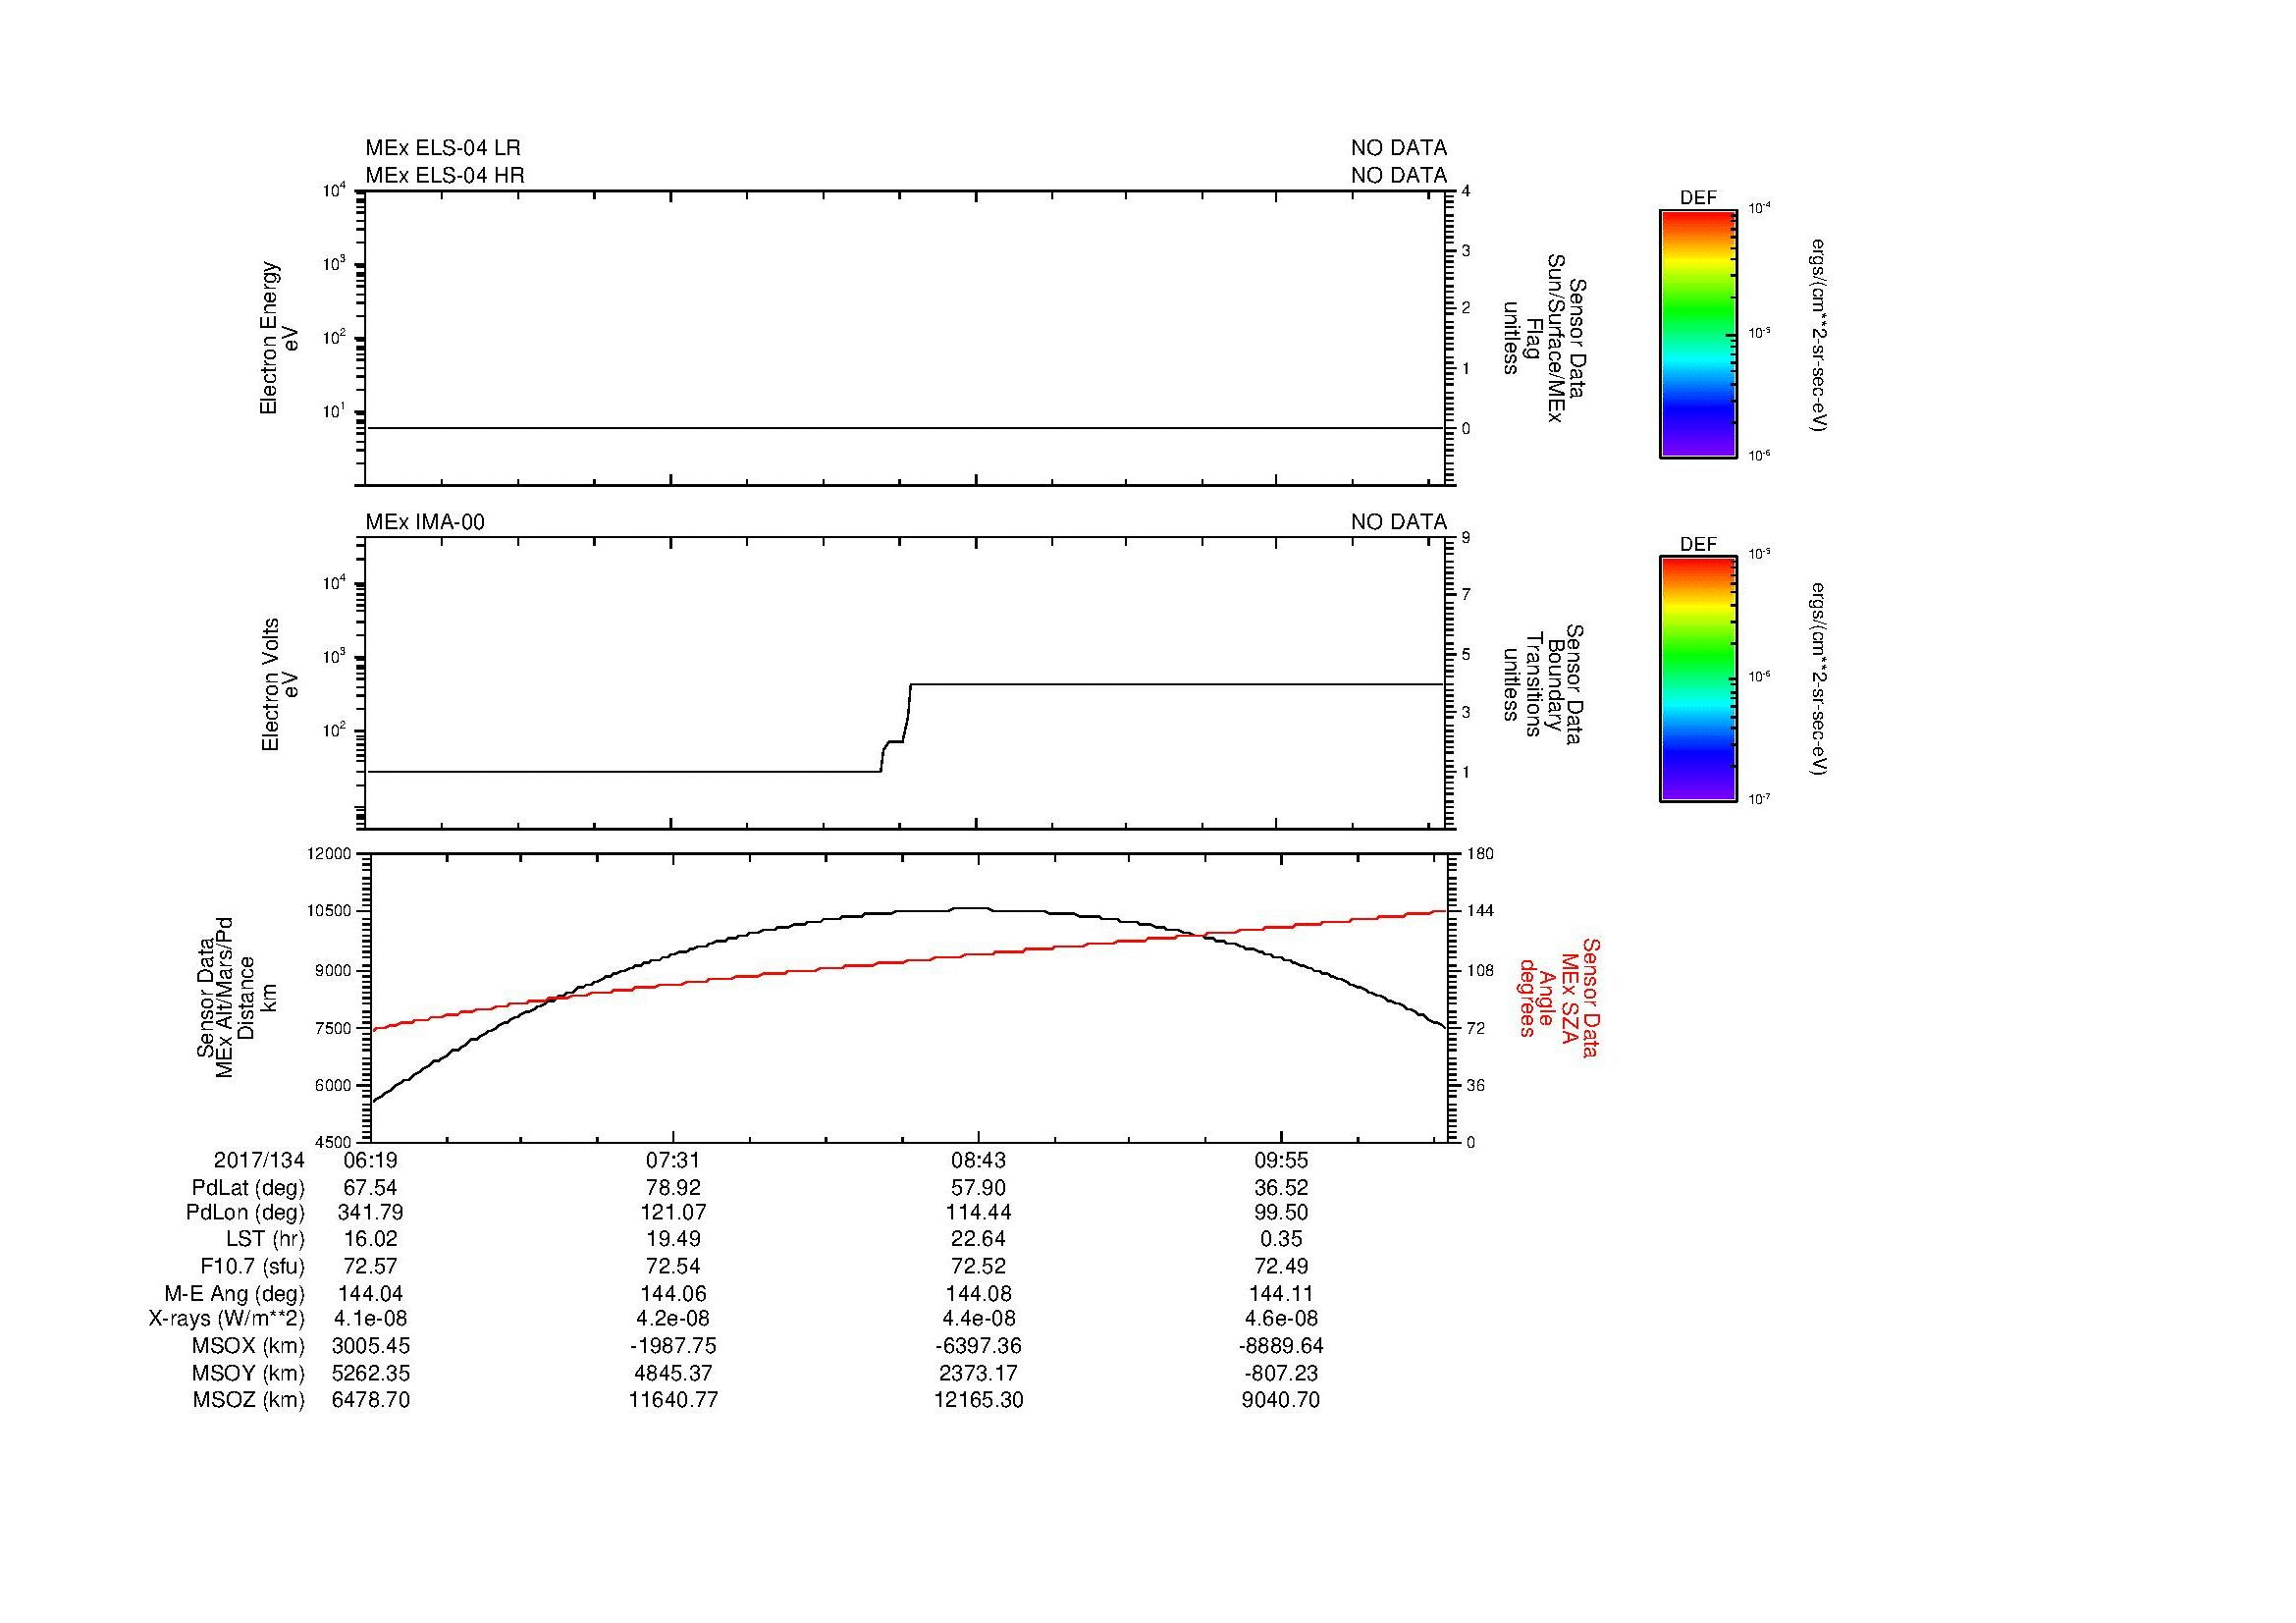Click the red MEx SZA Angle label
This screenshot has width=2296, height=1623.
1558,997
